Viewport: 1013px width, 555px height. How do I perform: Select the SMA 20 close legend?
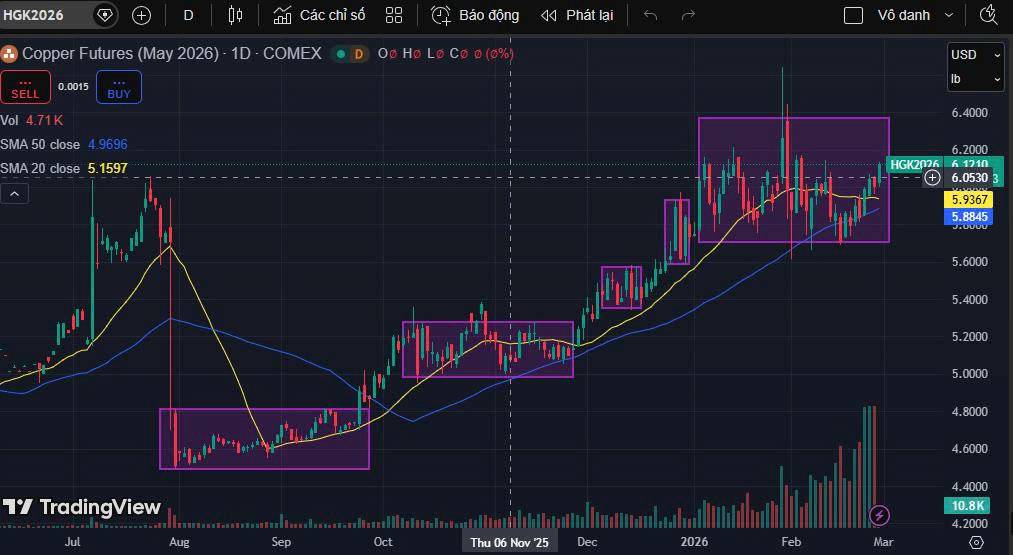[40, 168]
